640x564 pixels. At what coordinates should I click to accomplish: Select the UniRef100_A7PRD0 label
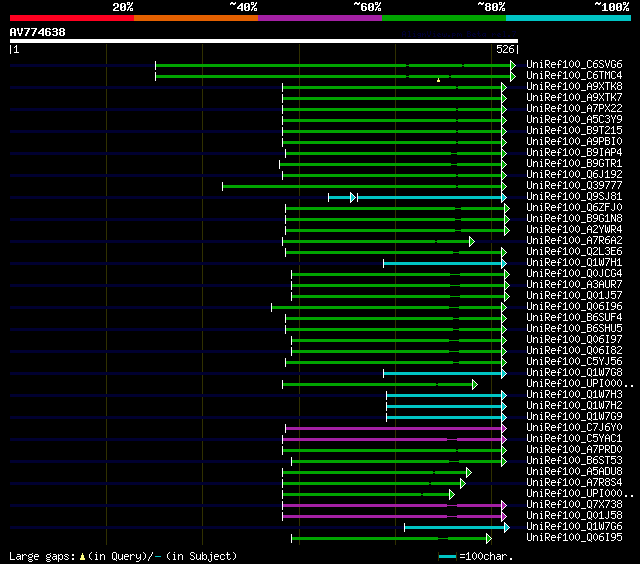click(x=574, y=450)
